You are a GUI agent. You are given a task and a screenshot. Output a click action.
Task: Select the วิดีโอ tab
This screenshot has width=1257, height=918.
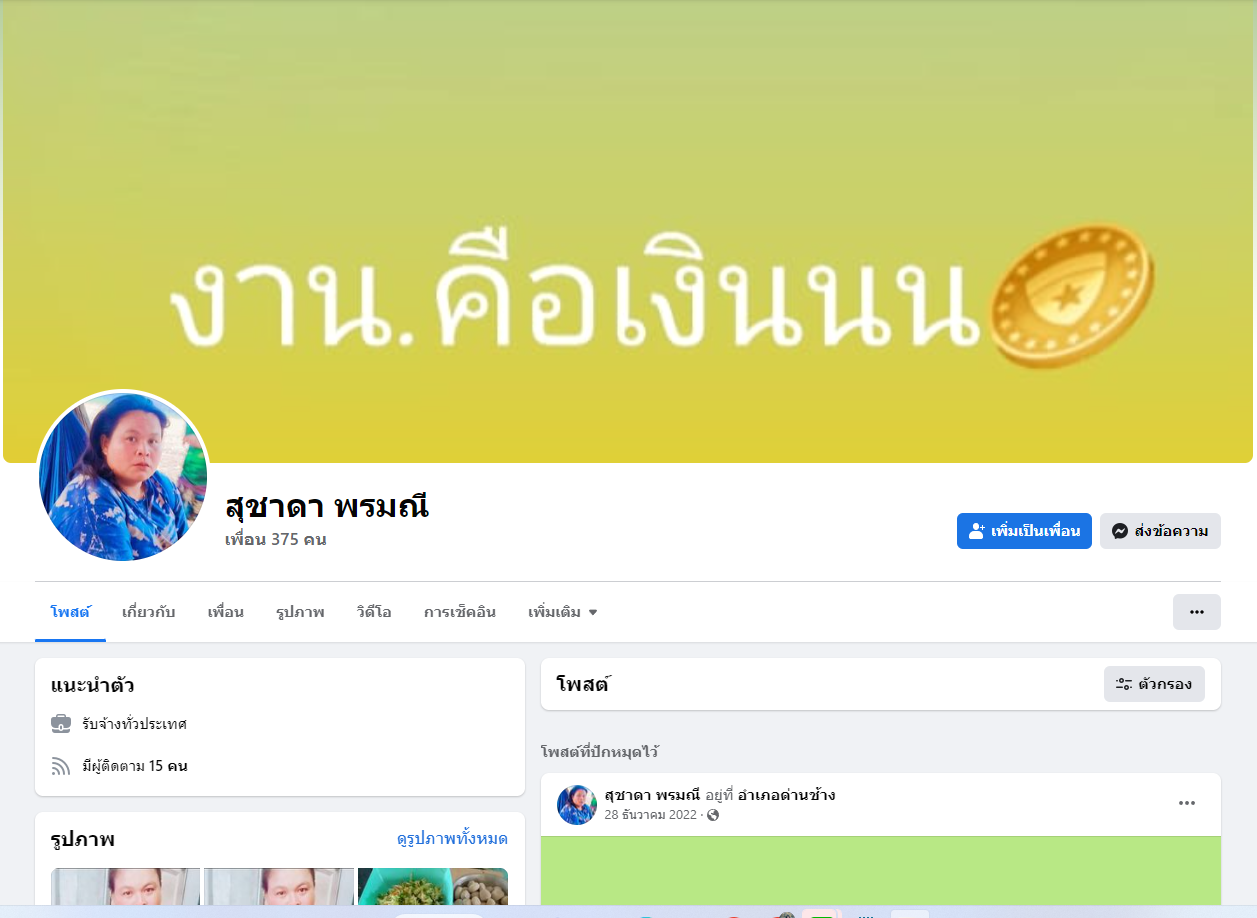tap(374, 612)
